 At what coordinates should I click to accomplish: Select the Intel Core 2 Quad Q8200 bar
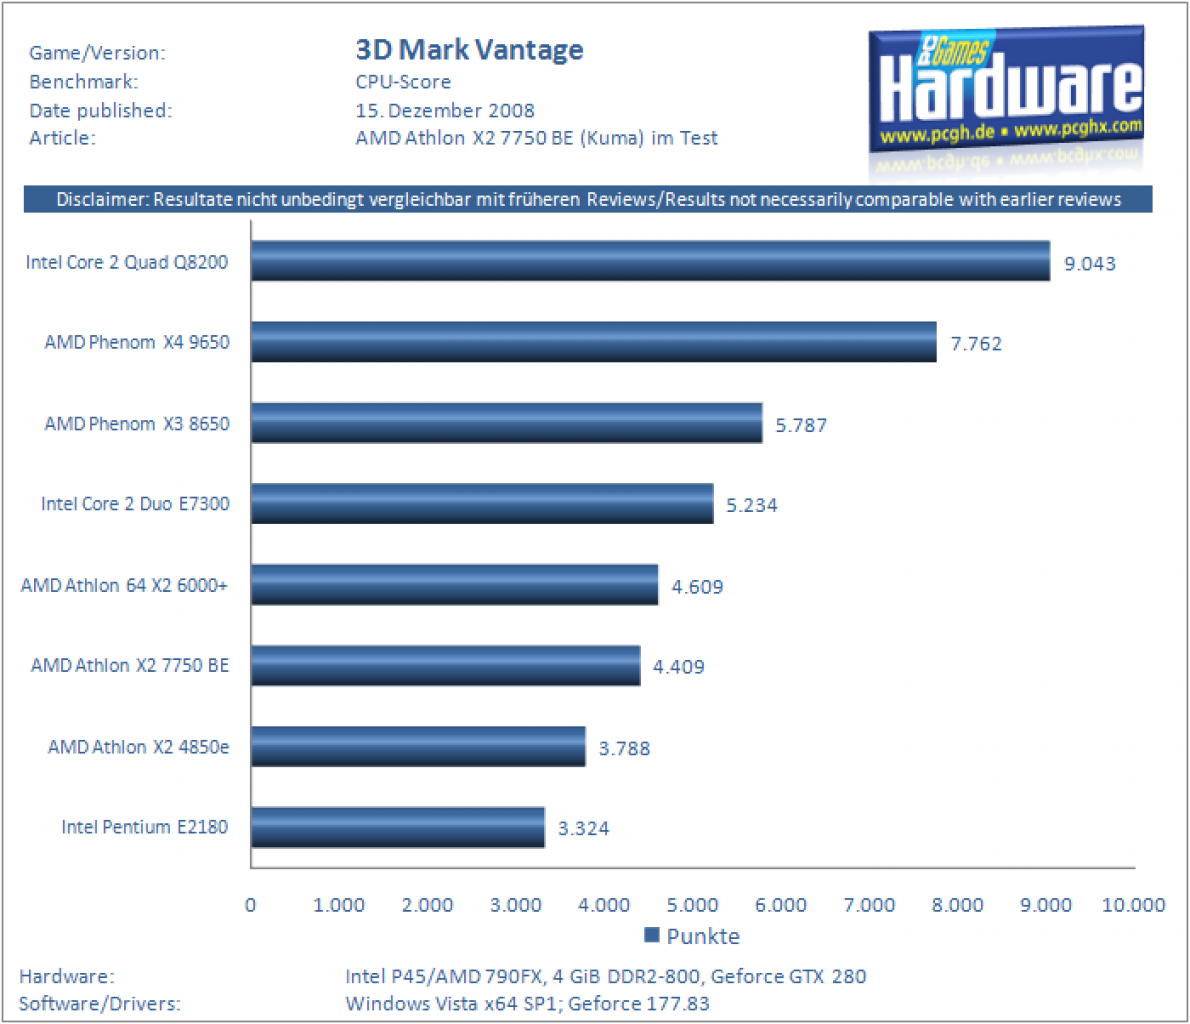click(650, 261)
